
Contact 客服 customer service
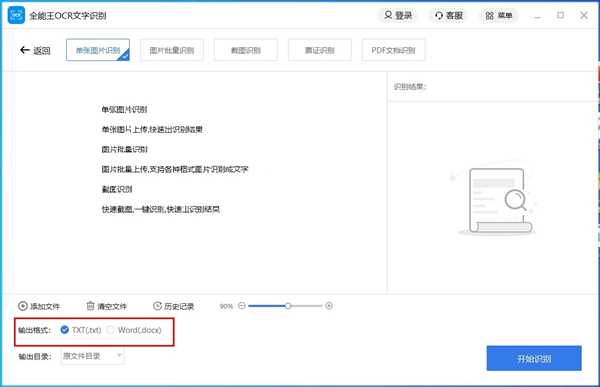point(448,15)
